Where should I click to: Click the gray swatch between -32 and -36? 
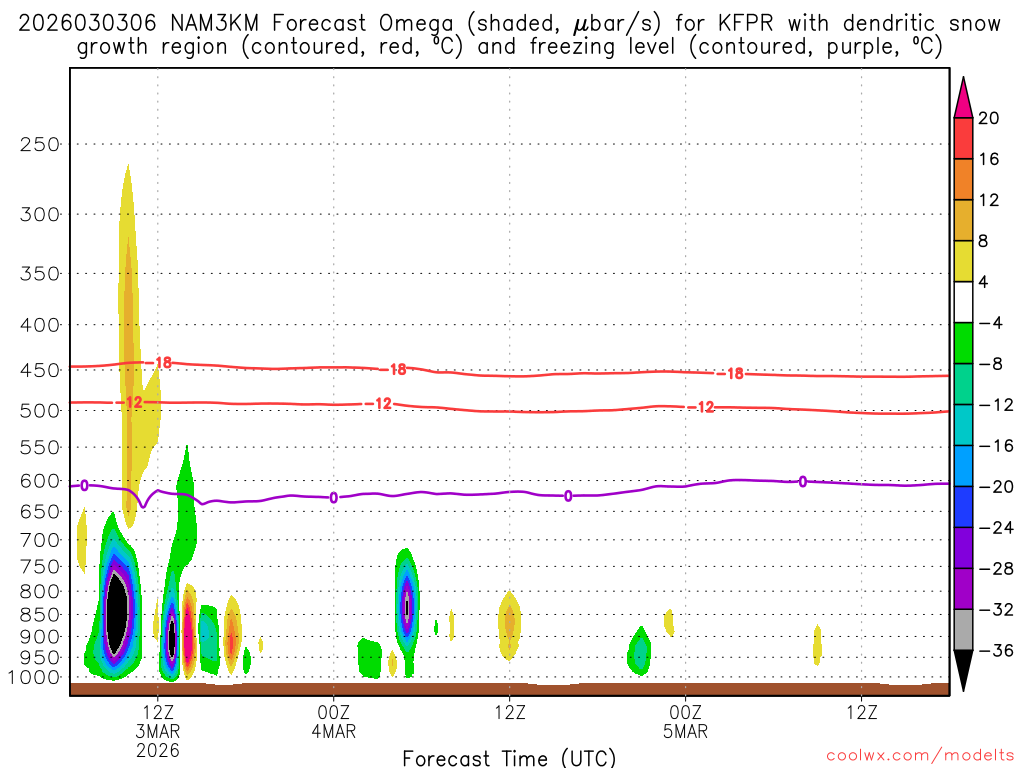point(963,630)
